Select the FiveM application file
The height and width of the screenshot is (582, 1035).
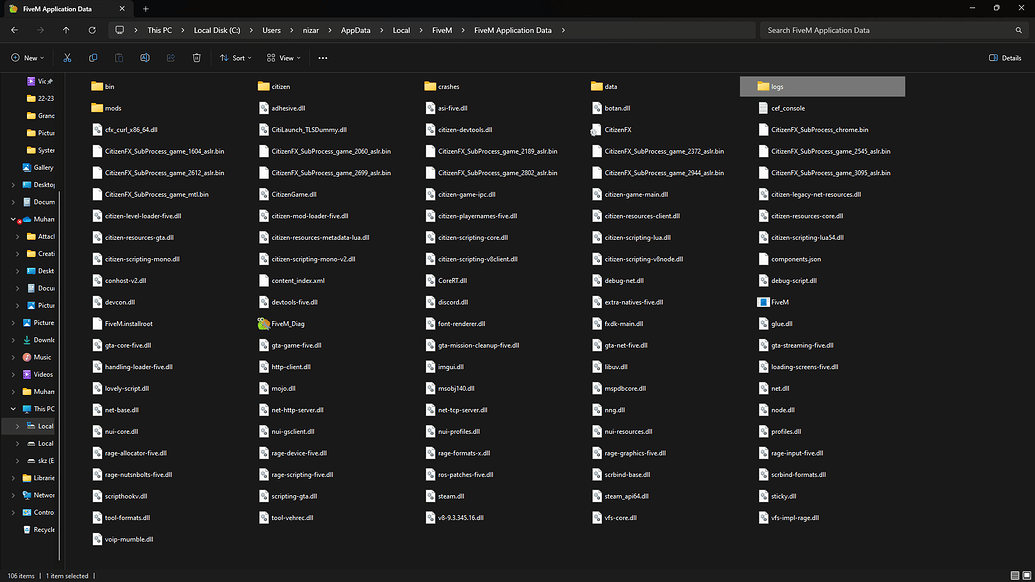click(x=780, y=302)
